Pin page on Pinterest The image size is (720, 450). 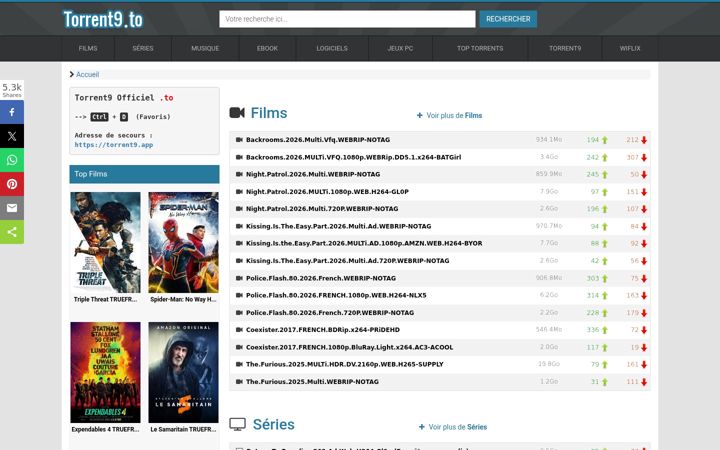[12, 184]
